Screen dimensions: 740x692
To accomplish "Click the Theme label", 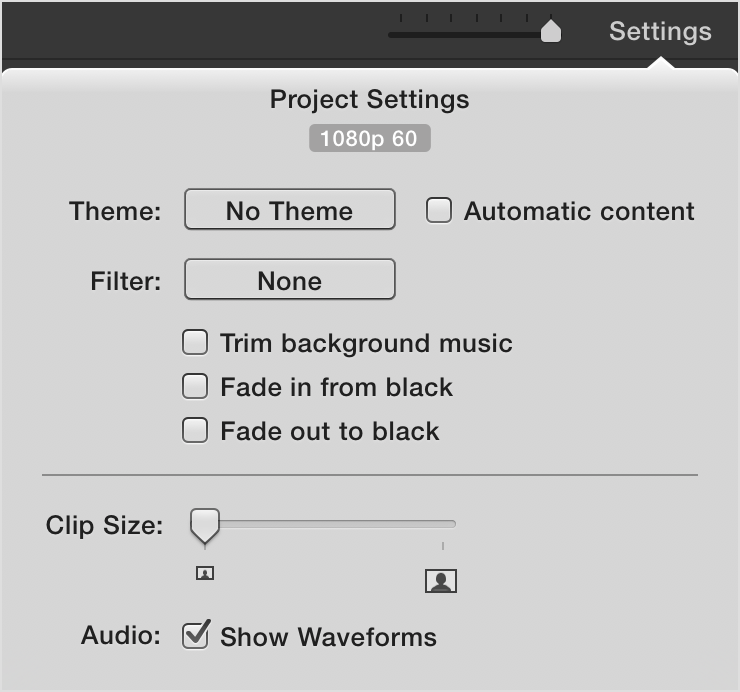I will coord(114,211).
